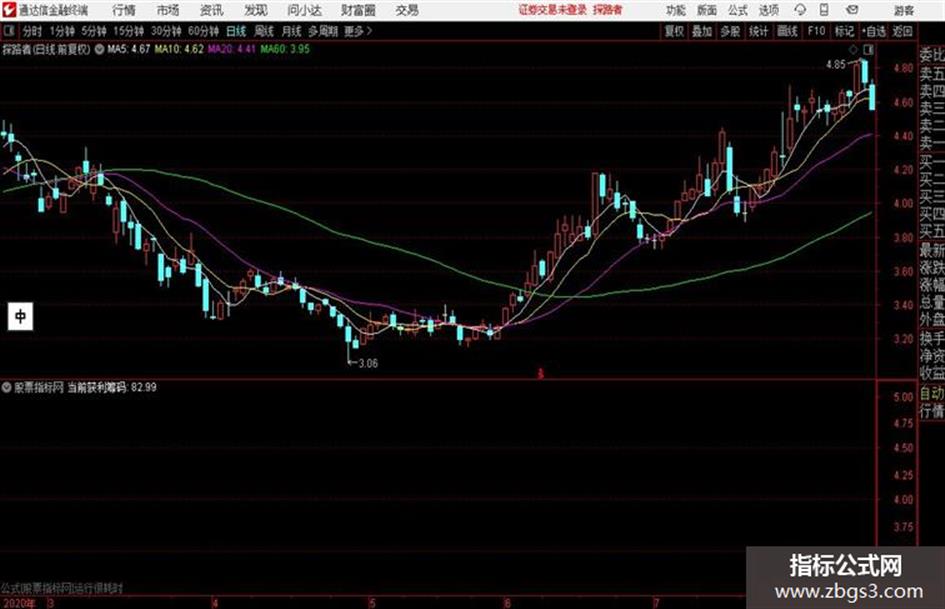This screenshot has width=945, height=609.
Task: Click the 游客 guest account label
Action: point(903,11)
